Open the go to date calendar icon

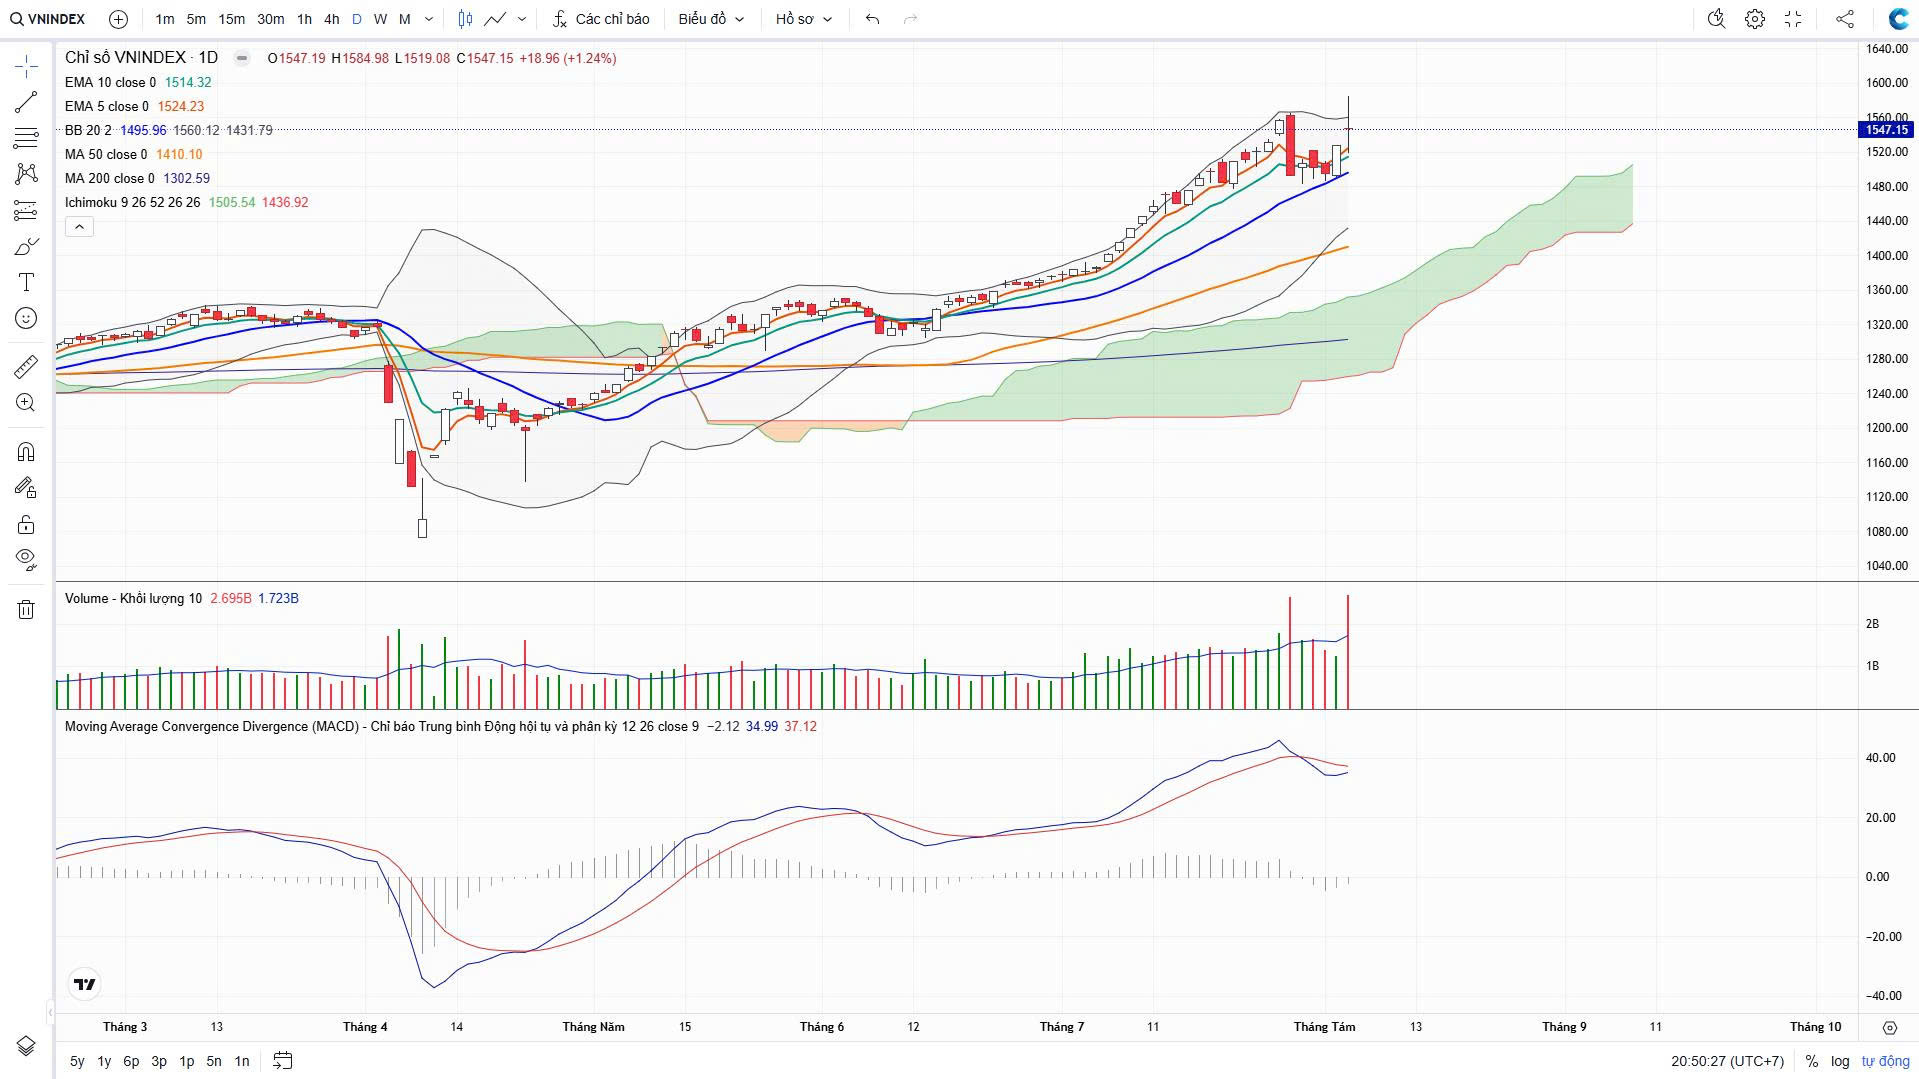[x=283, y=1060]
